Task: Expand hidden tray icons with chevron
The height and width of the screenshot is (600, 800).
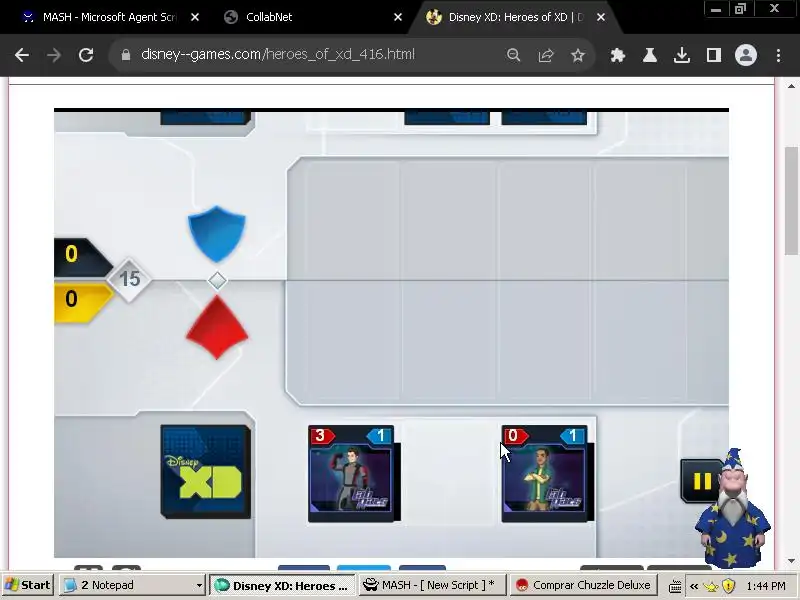Action: (x=694, y=586)
